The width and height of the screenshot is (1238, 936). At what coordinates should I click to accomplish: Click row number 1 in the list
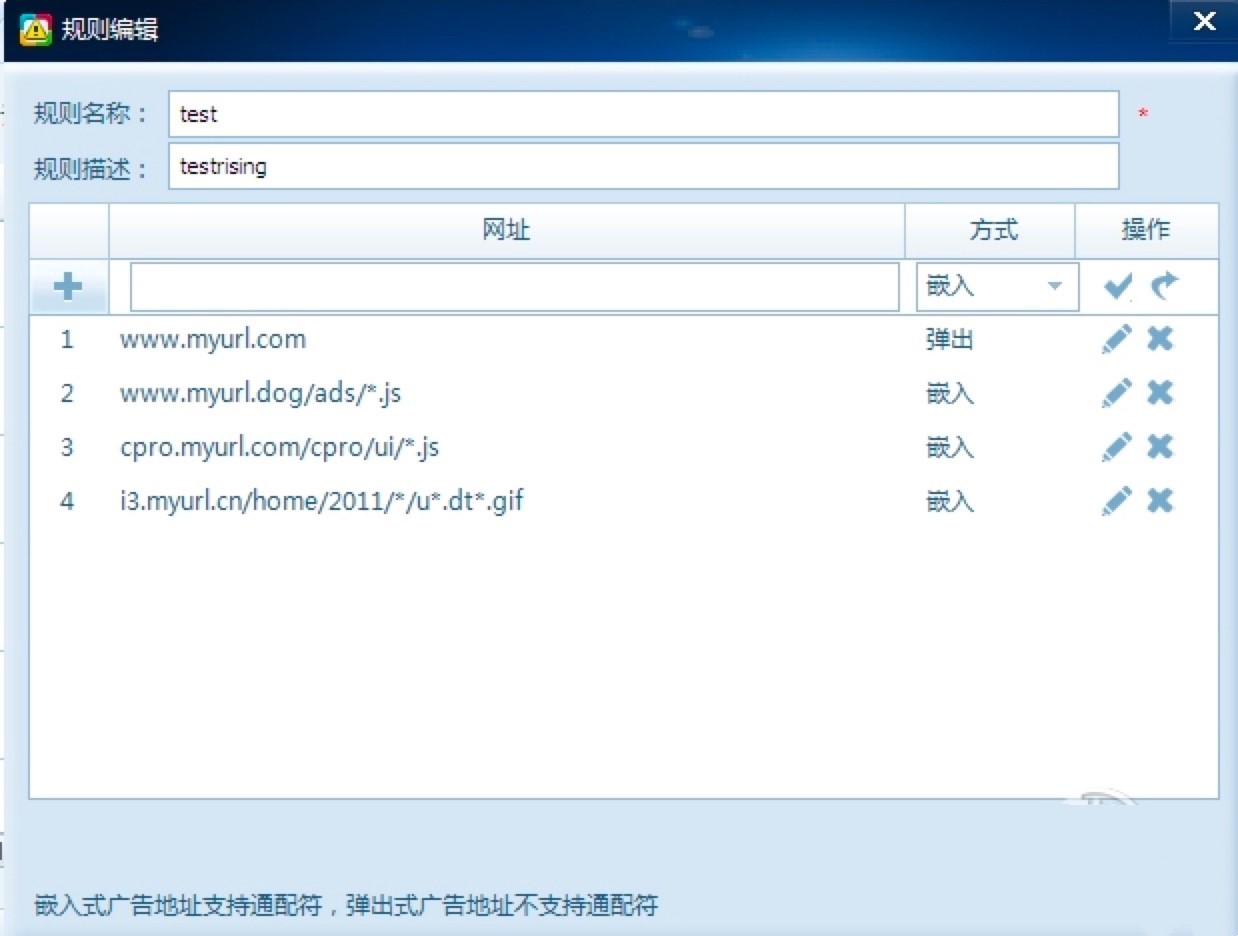click(x=67, y=340)
